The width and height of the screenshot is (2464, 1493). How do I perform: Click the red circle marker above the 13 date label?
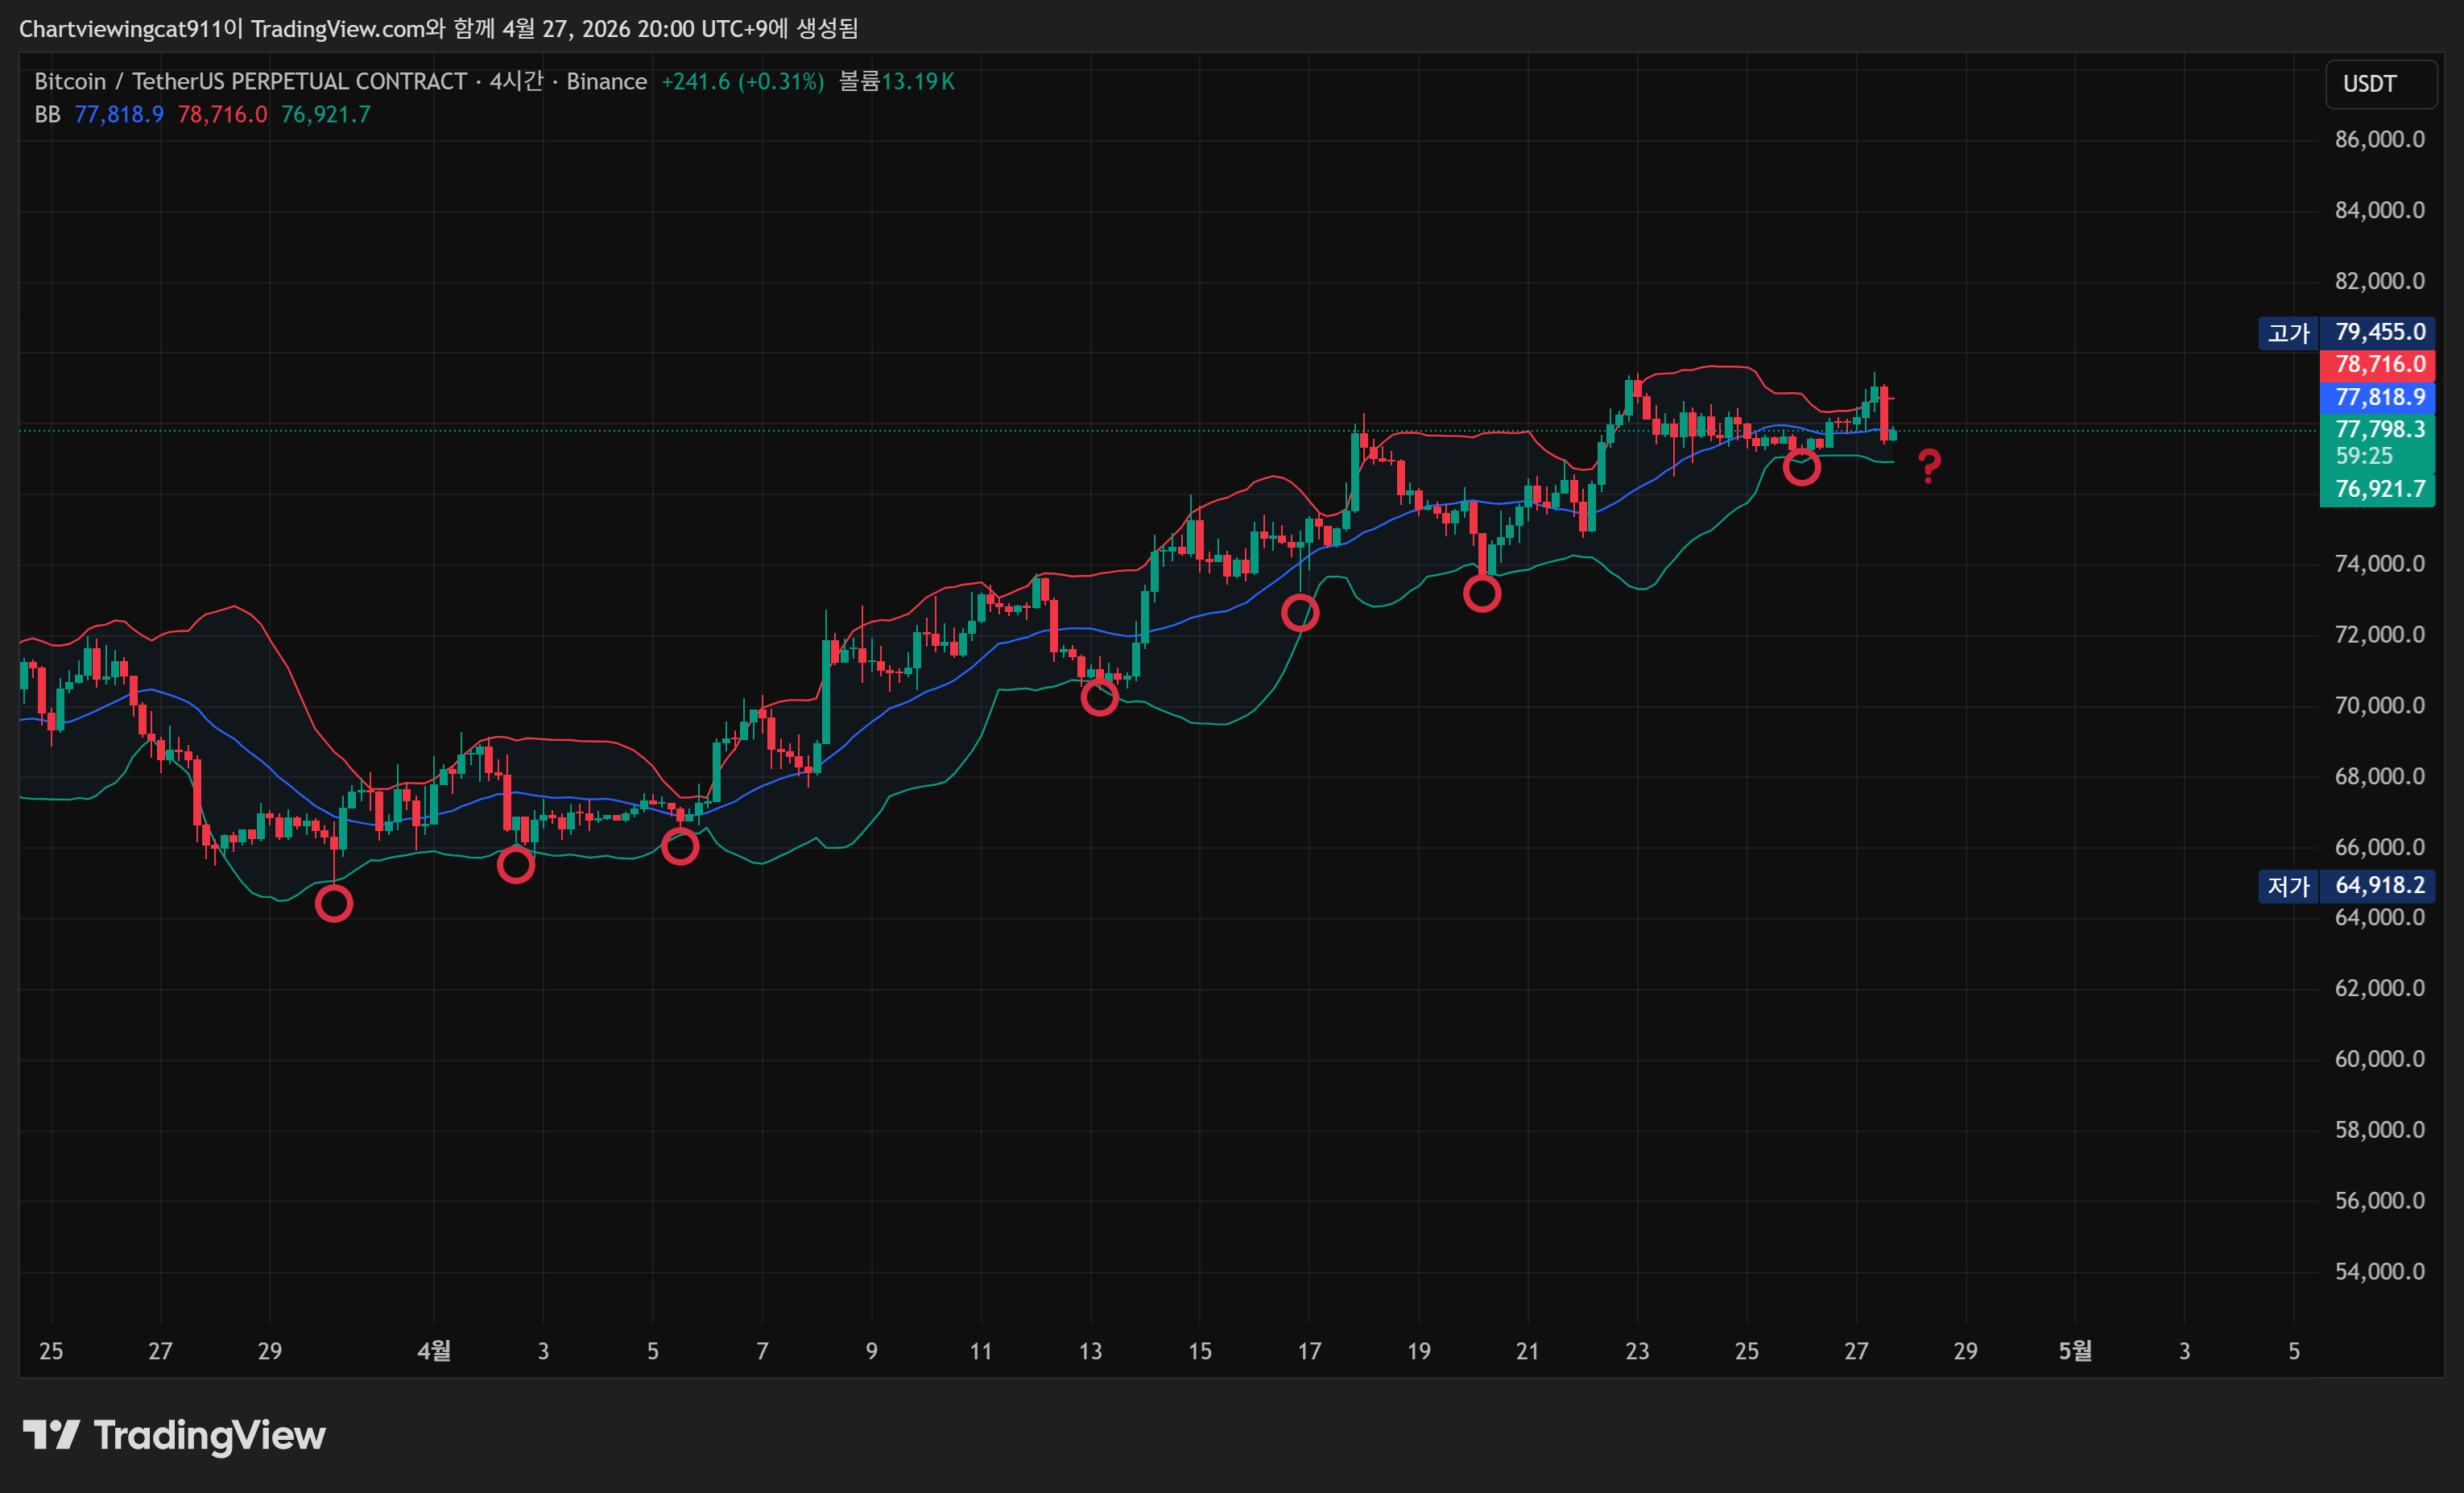tap(1099, 698)
